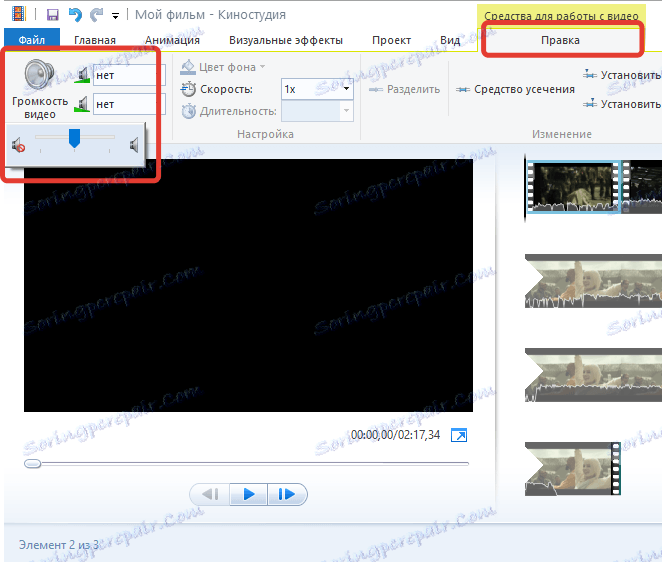Select the clip in the third timeline row
Screen dimensions: 662x562
pos(593,375)
